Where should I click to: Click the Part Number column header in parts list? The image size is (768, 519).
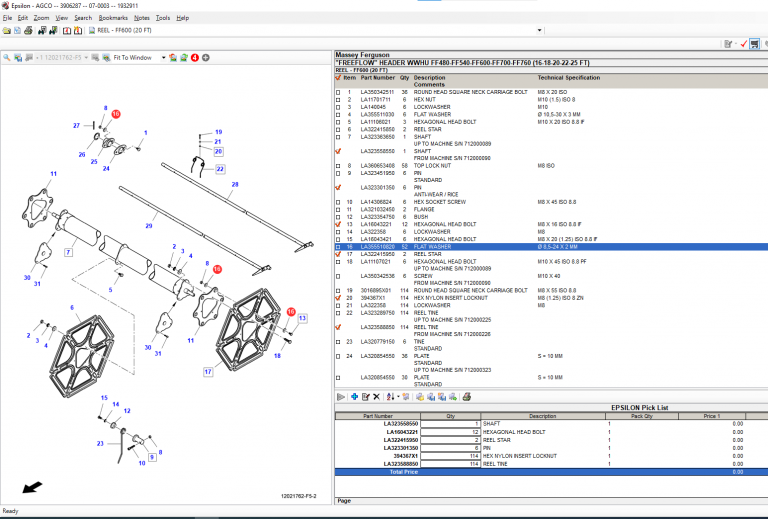[x=378, y=77]
